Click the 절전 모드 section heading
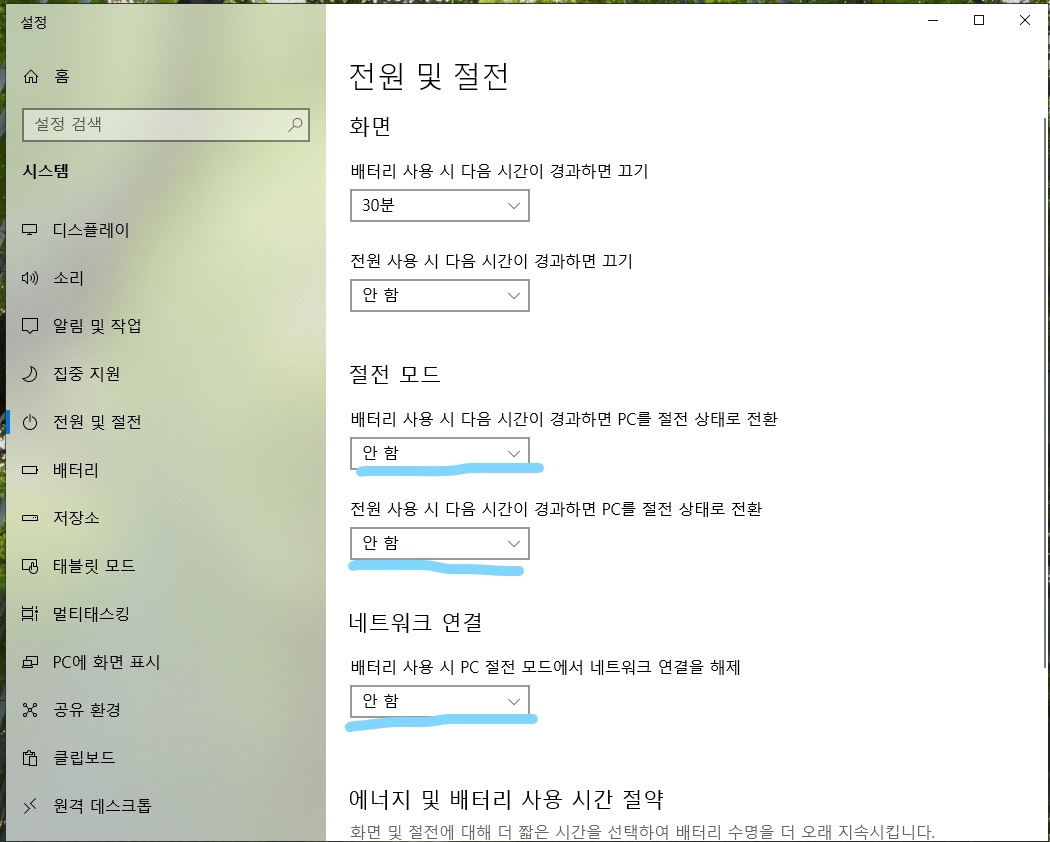 click(x=394, y=374)
